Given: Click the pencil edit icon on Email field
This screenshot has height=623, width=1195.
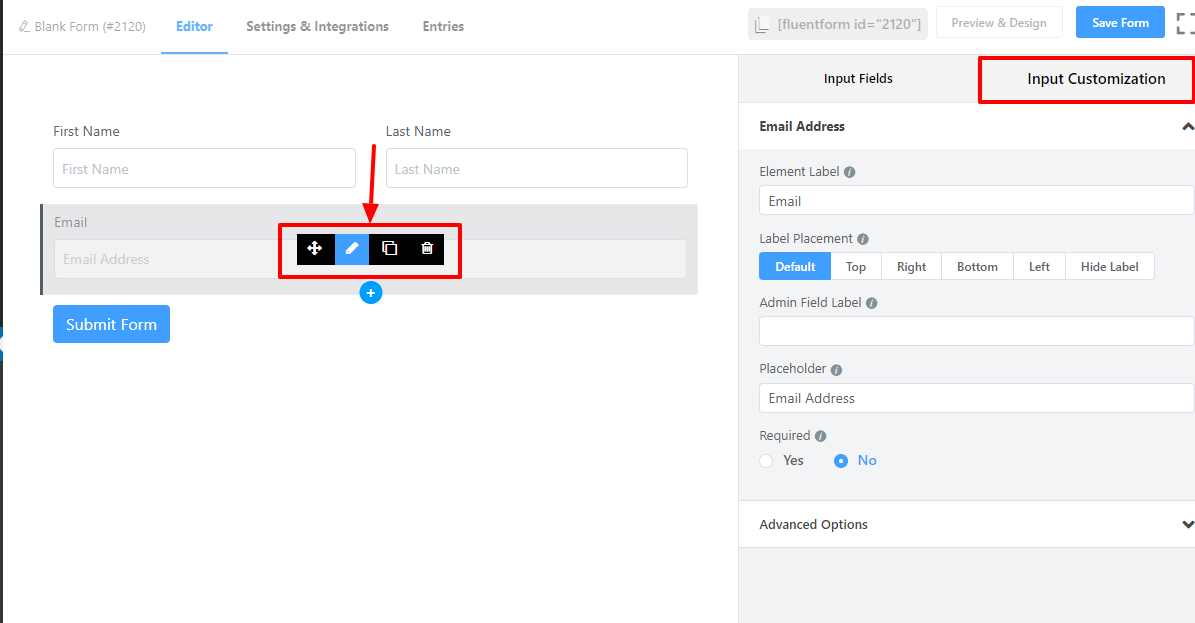Looking at the screenshot, I should coord(352,249).
